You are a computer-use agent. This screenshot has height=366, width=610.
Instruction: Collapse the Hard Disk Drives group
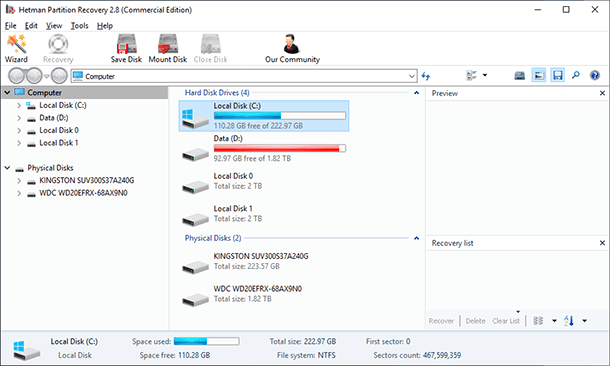(x=416, y=93)
